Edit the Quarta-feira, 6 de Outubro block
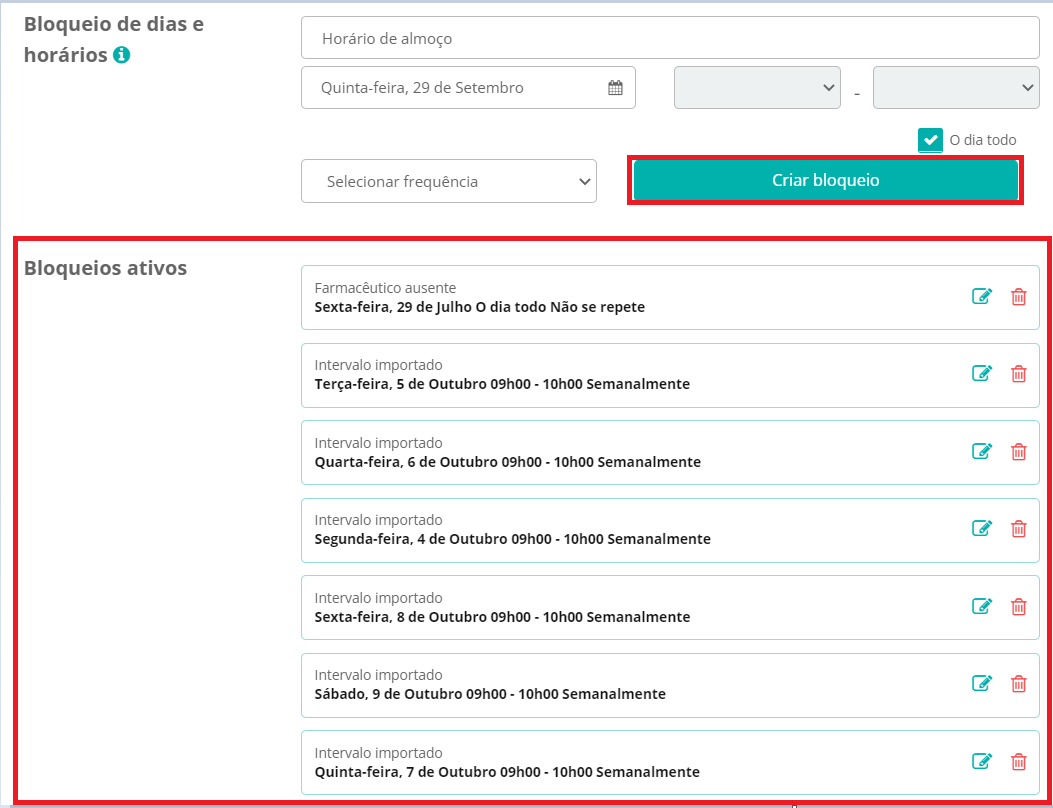The height and width of the screenshot is (808, 1053). (982, 451)
